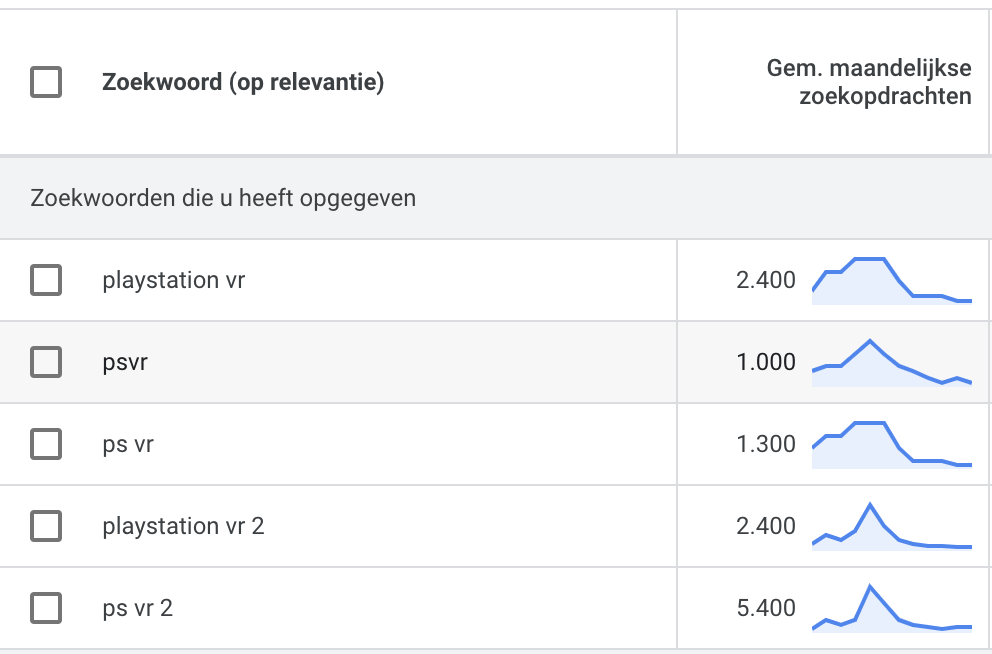Select the playstation vr 2 keyword text
This screenshot has height=654, width=992.
click(x=183, y=526)
